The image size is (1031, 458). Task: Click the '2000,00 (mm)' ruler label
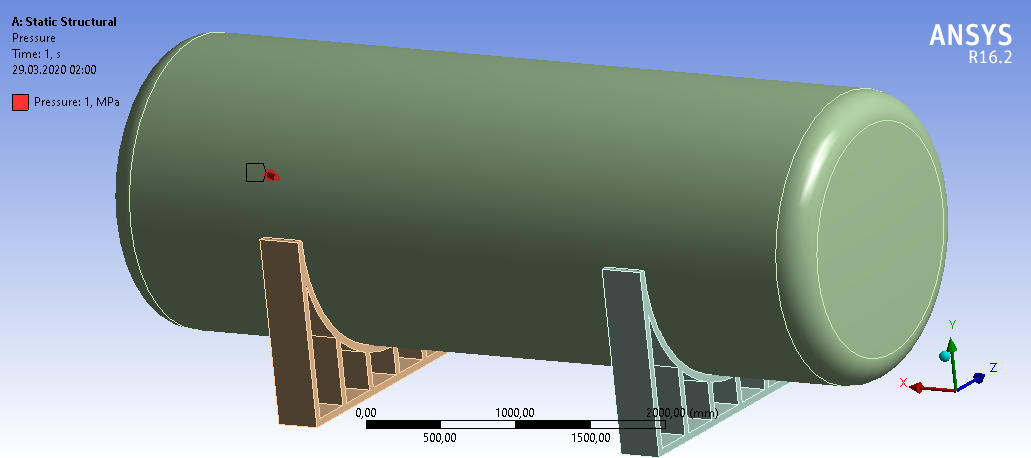(683, 413)
